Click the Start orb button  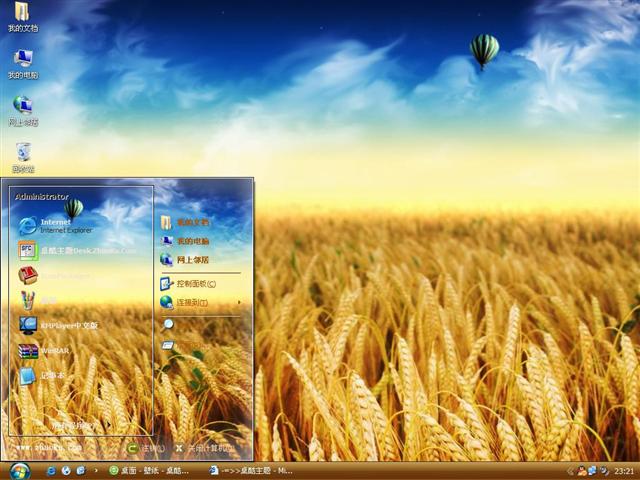pyautogui.click(x=20, y=471)
